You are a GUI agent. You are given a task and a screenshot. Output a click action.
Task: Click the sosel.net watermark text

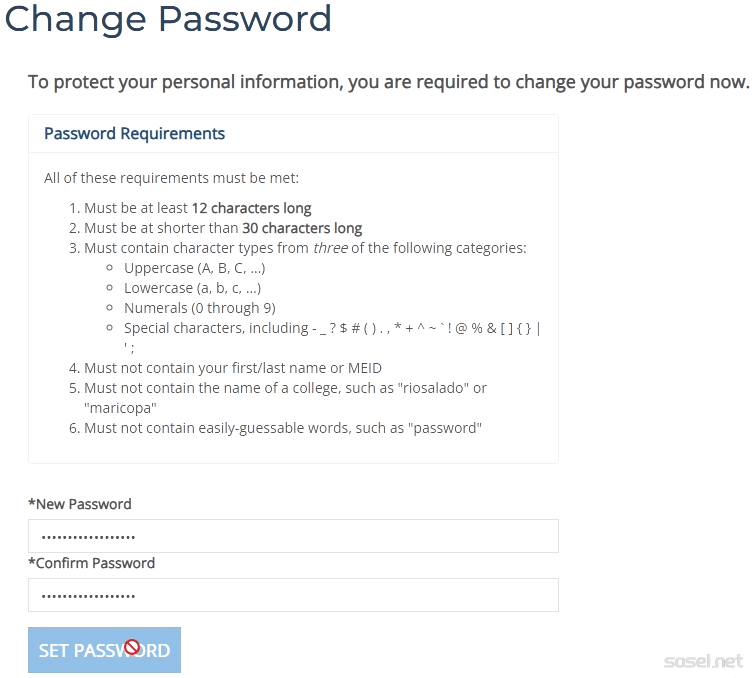click(x=704, y=662)
